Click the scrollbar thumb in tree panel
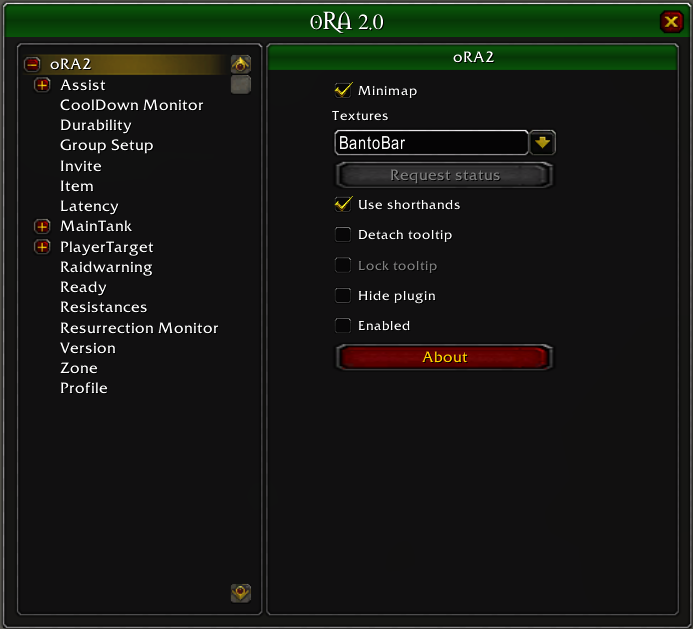 click(x=241, y=85)
